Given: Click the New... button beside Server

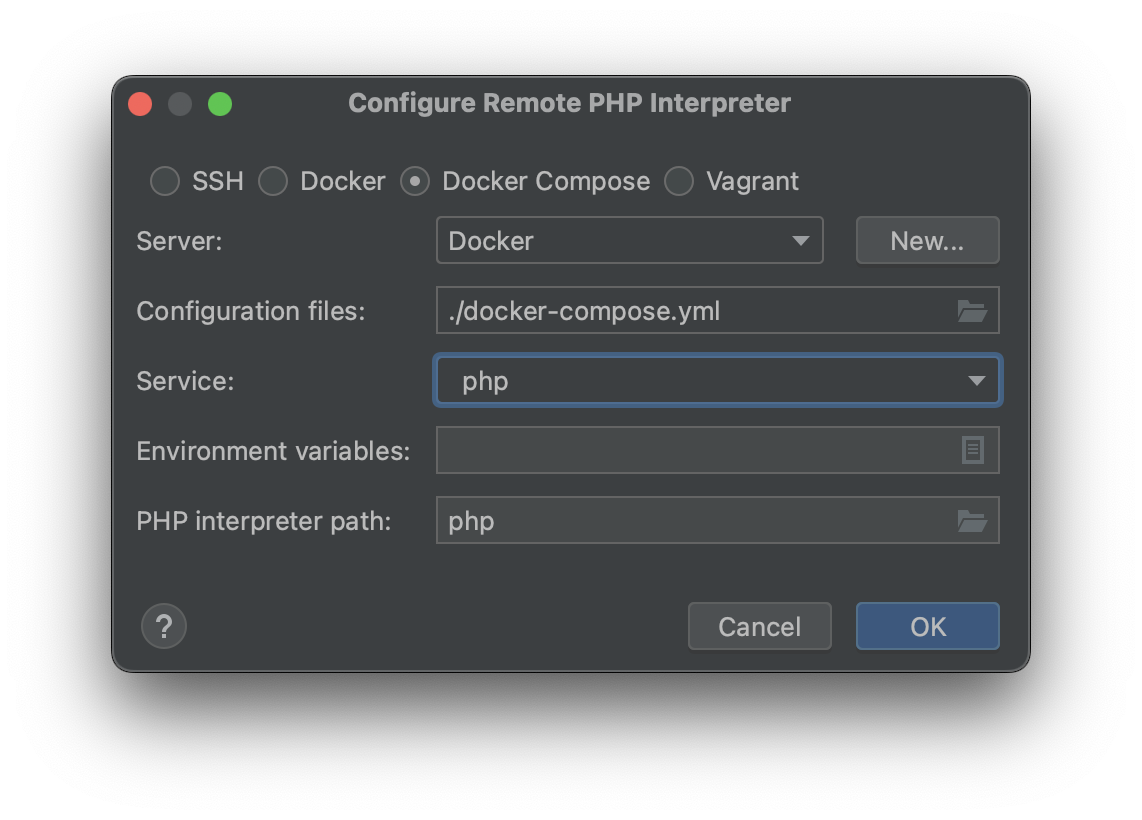Looking at the screenshot, I should tap(927, 240).
